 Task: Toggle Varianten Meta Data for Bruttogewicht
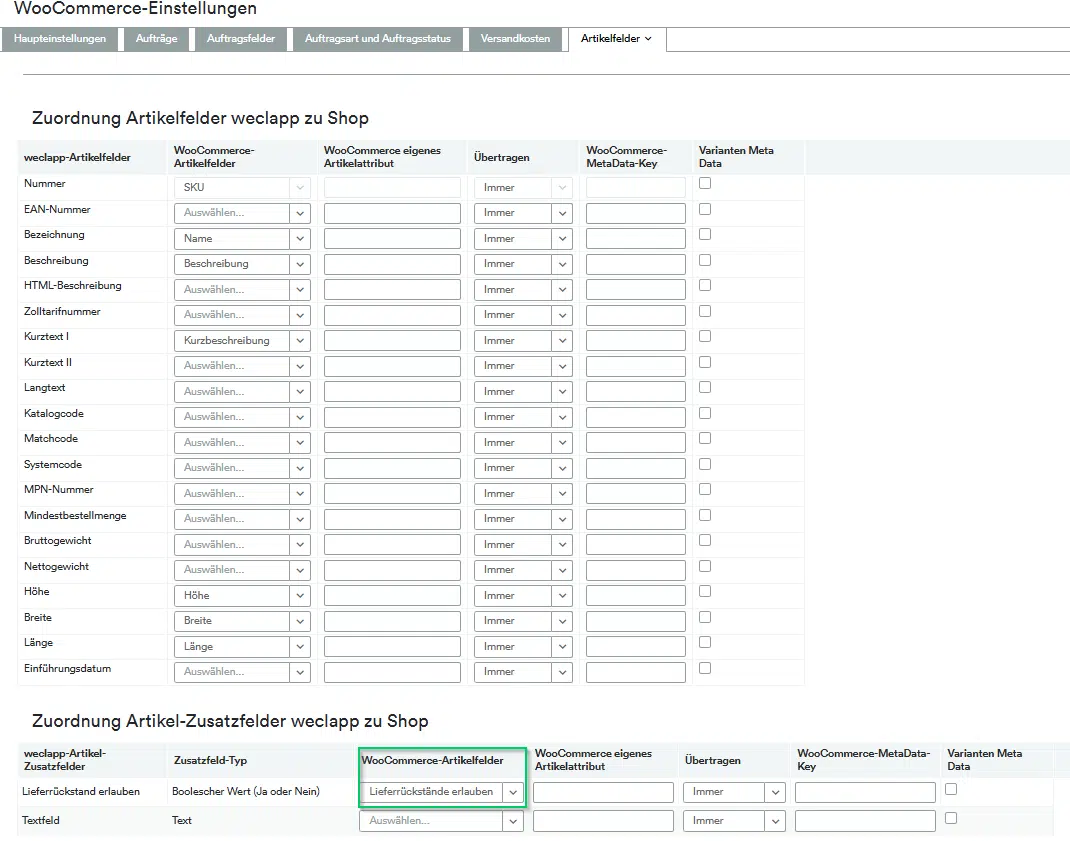[705, 540]
